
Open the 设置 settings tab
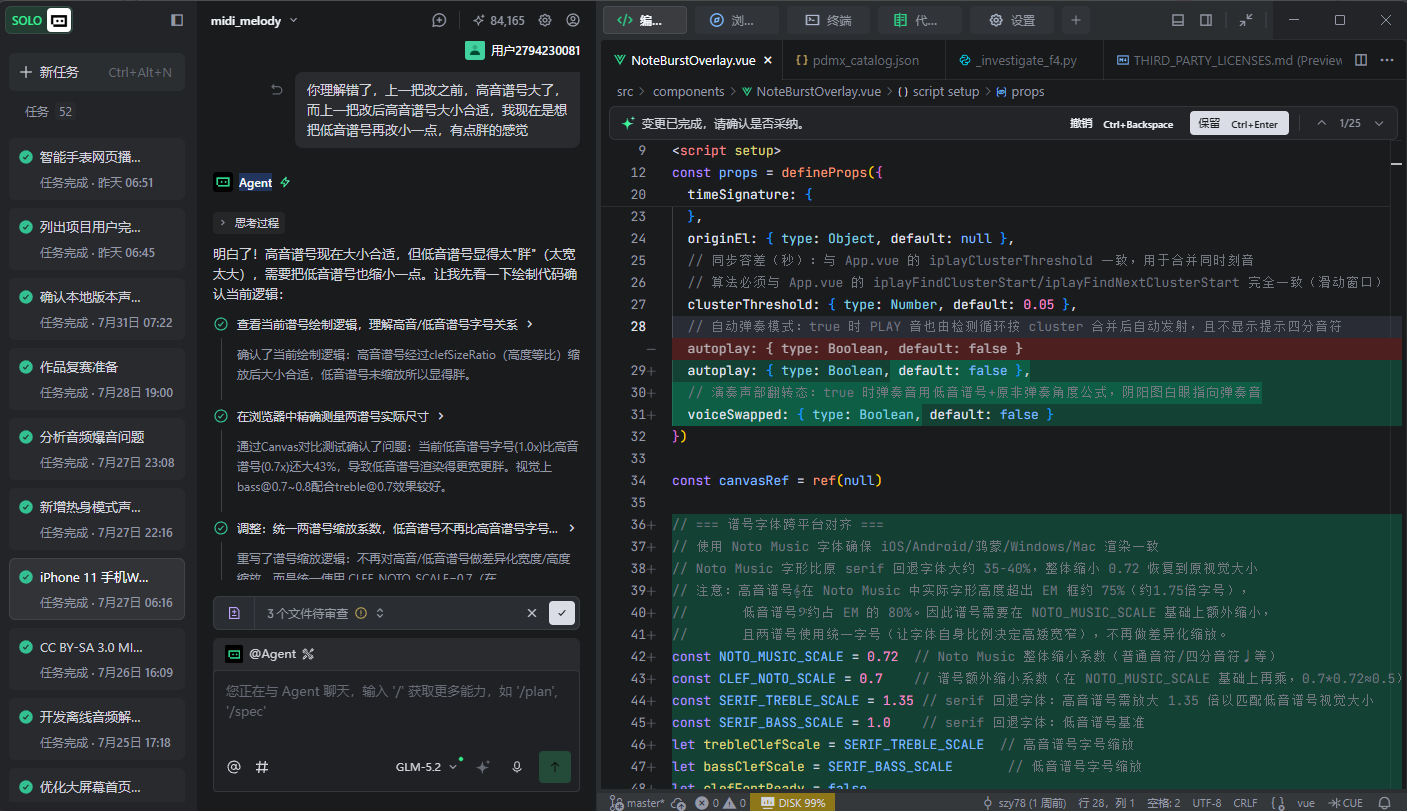click(x=1011, y=20)
